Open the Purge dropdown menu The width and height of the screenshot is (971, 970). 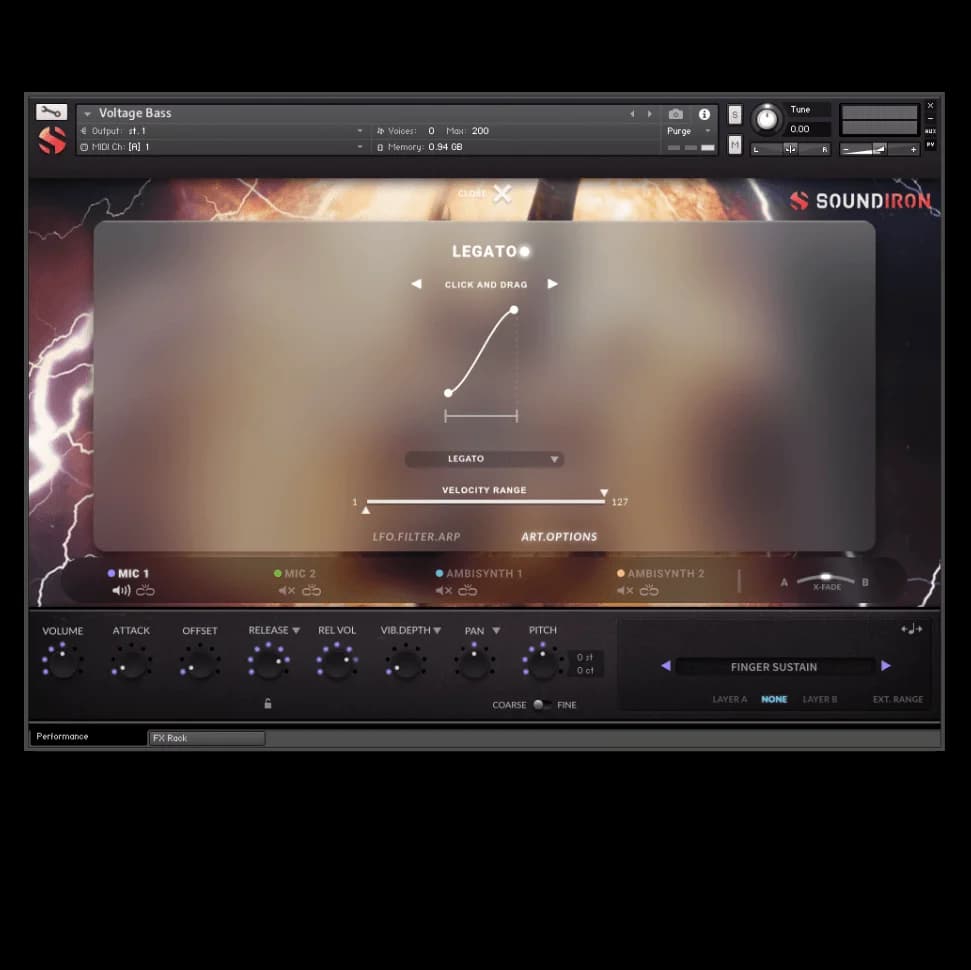point(705,131)
